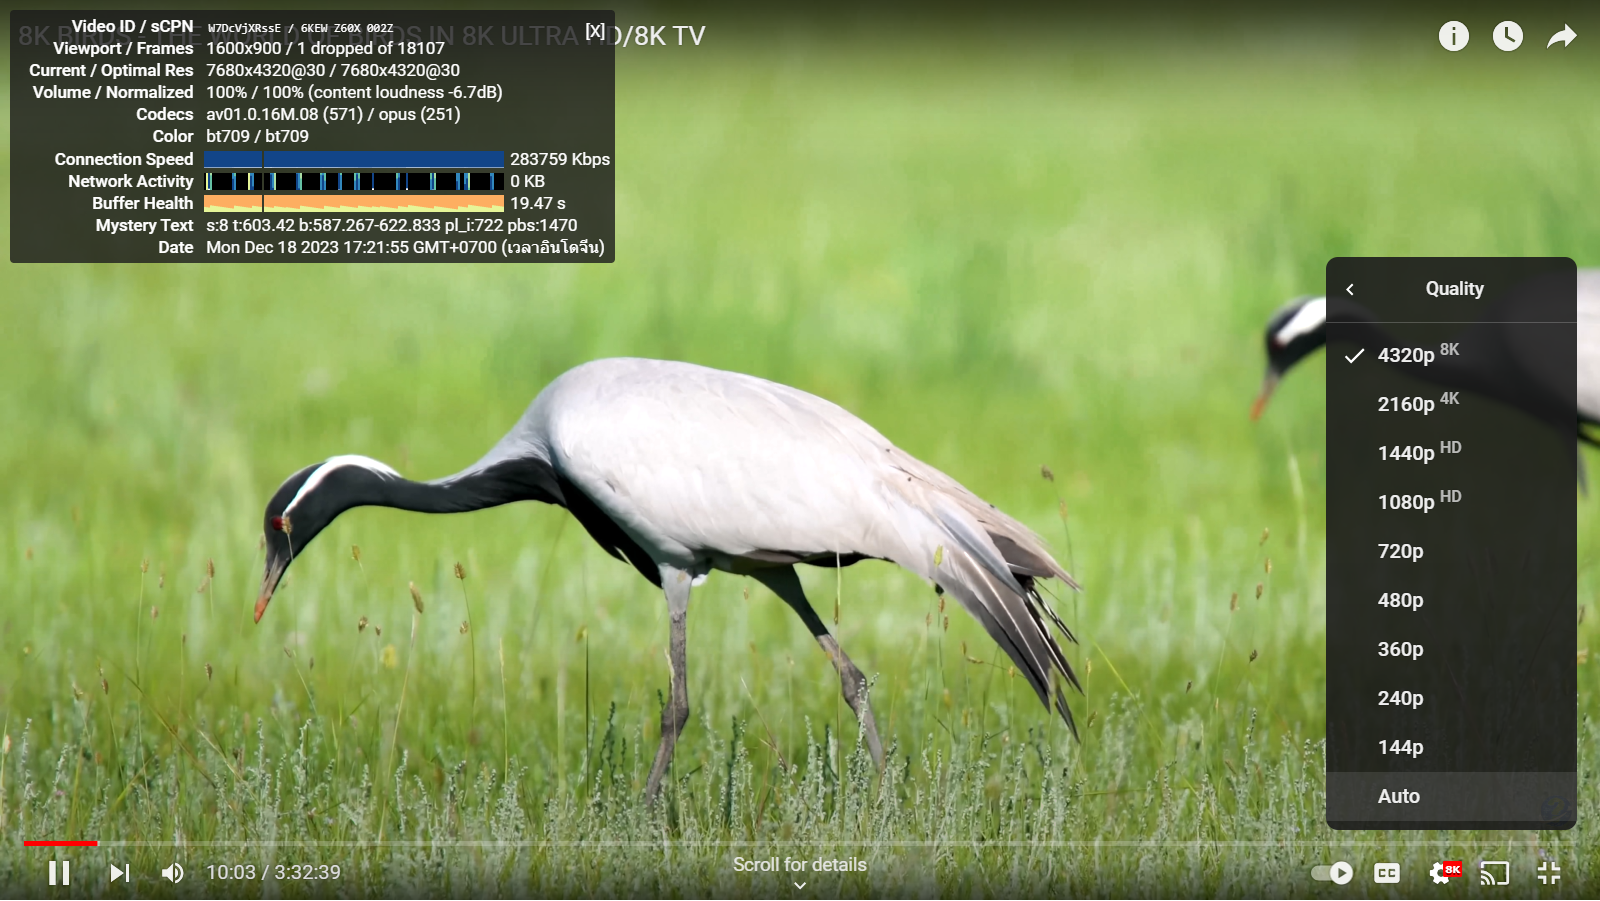Viewport: 1600px width, 901px height.
Task: Click the 283759 Kbps value
Action: tap(560, 159)
